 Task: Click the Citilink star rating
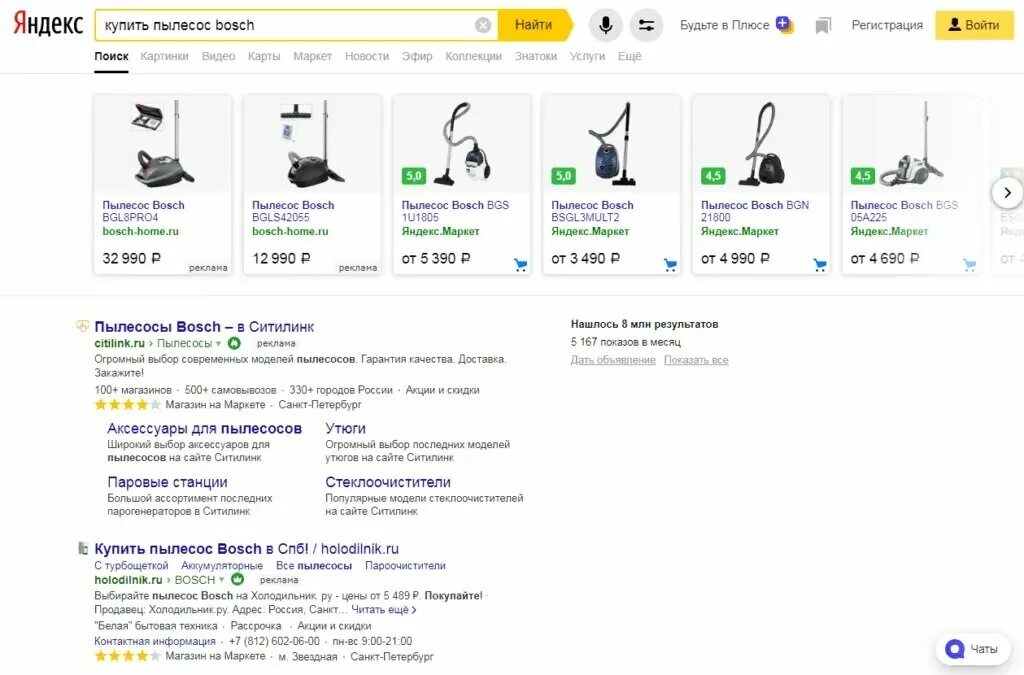(127, 405)
